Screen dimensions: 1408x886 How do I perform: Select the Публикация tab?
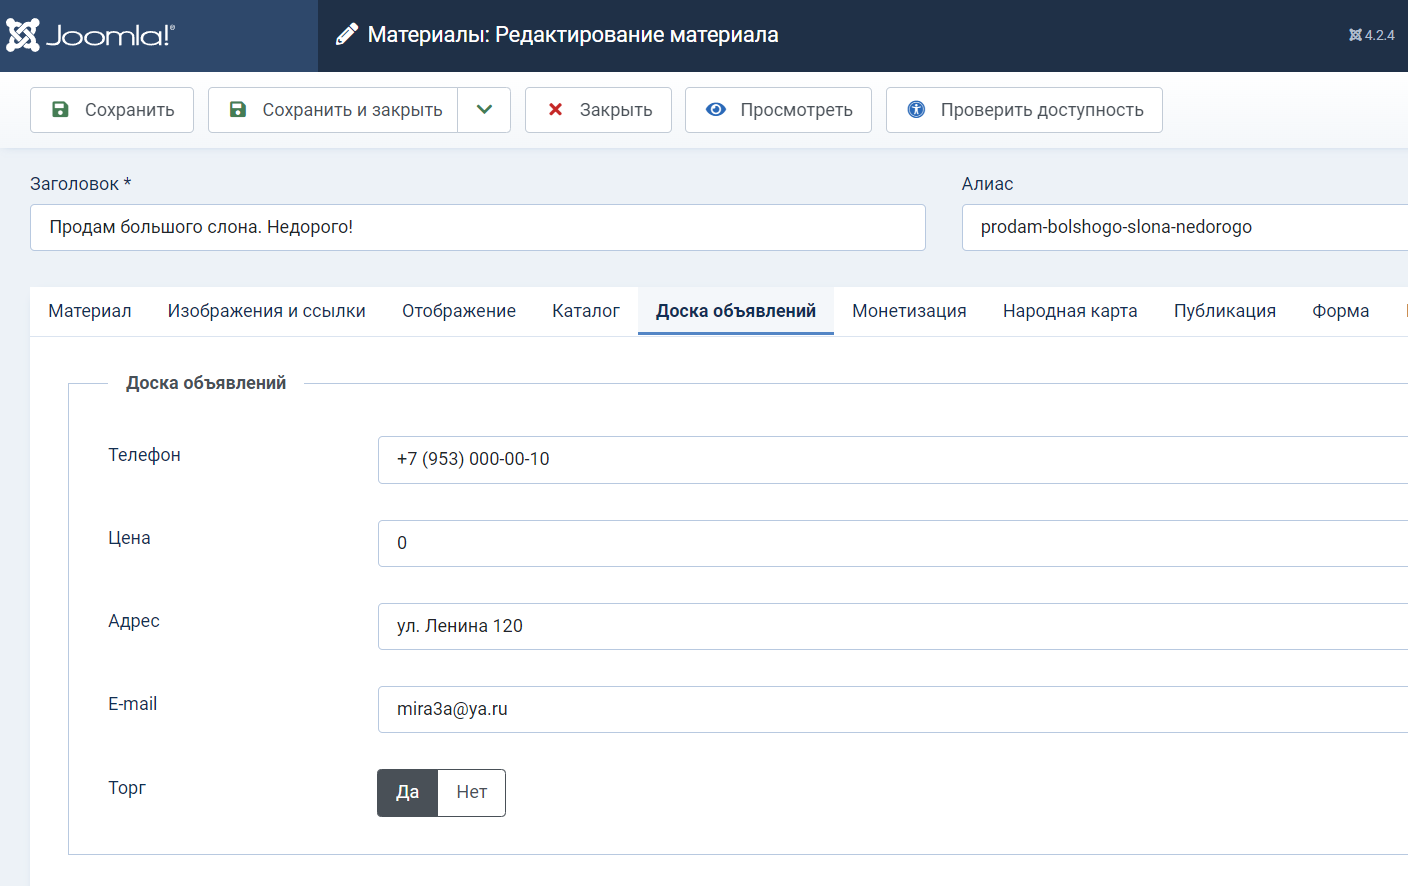[x=1224, y=311]
